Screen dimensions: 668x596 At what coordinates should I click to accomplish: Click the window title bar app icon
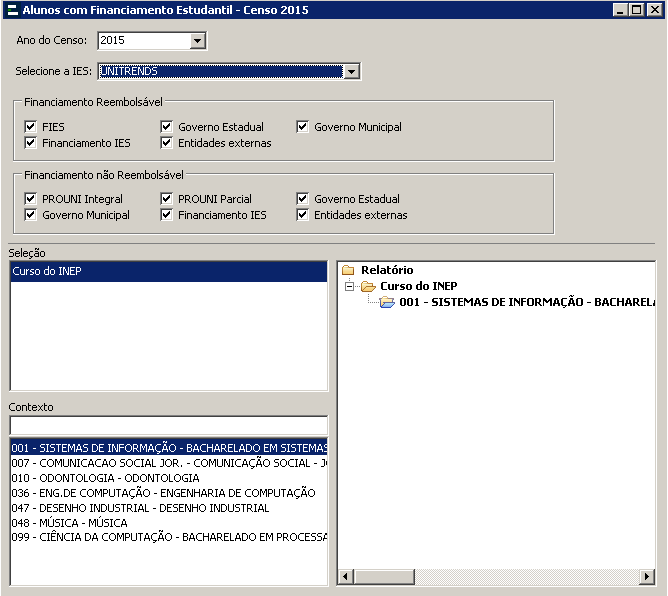pyautogui.click(x=11, y=10)
